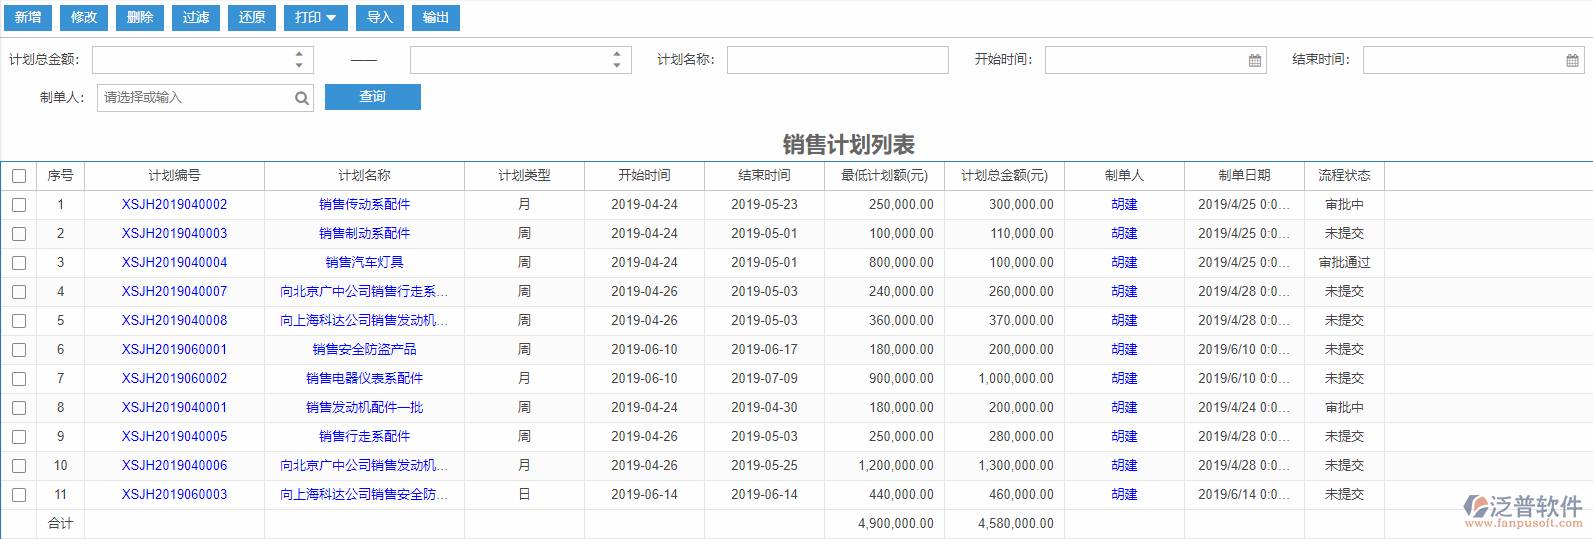Decrease second 计划总金额 range value down arrow
The image size is (1593, 539).
tap(617, 66)
